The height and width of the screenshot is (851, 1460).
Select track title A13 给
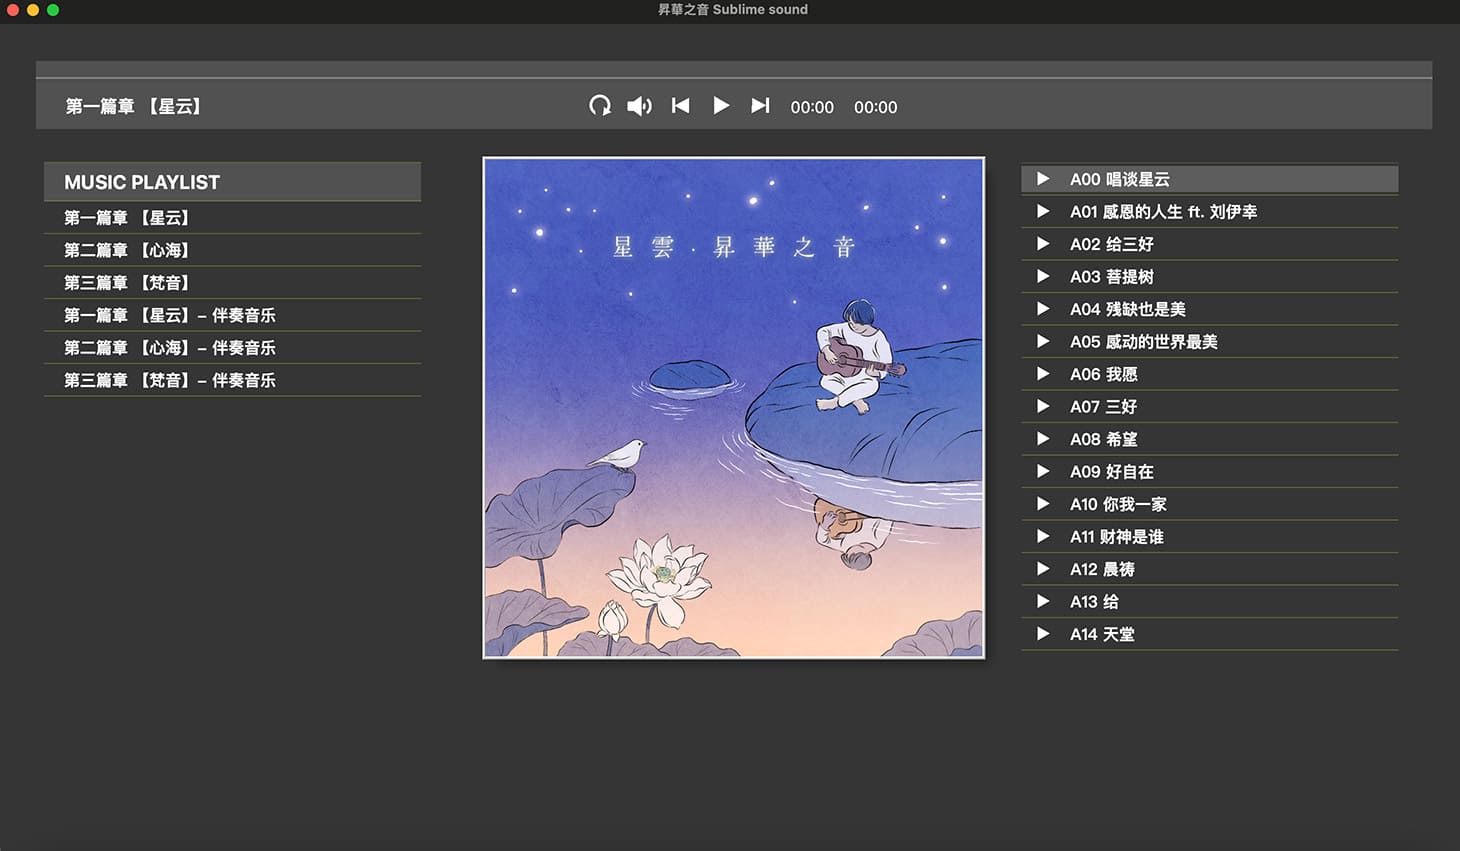tap(1094, 602)
